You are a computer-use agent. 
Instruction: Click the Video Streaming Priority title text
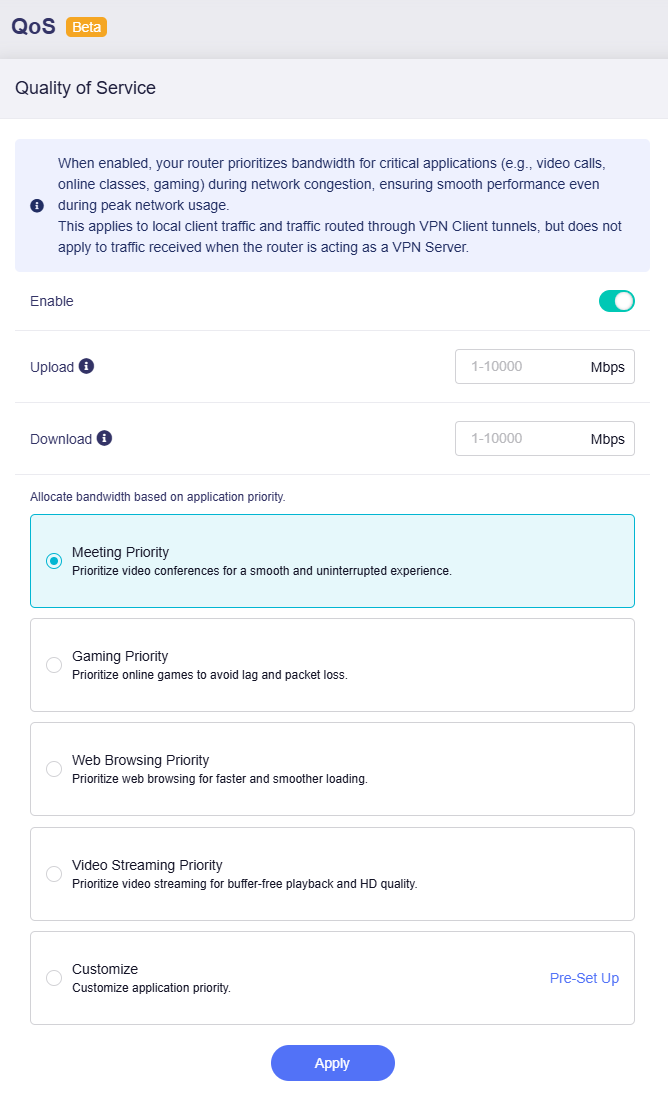pos(147,865)
